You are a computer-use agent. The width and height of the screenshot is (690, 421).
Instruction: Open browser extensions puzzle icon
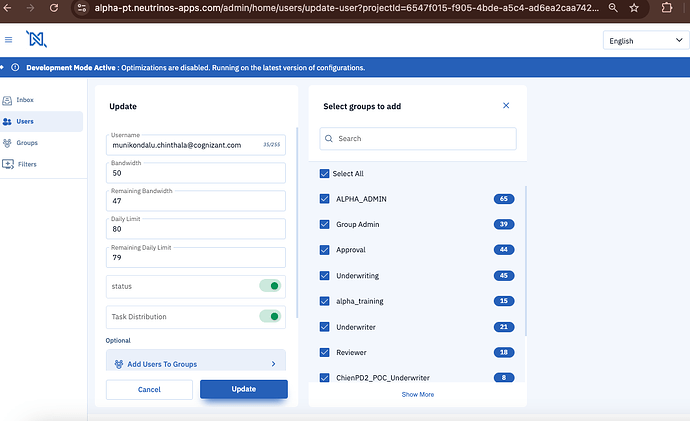[667, 8]
